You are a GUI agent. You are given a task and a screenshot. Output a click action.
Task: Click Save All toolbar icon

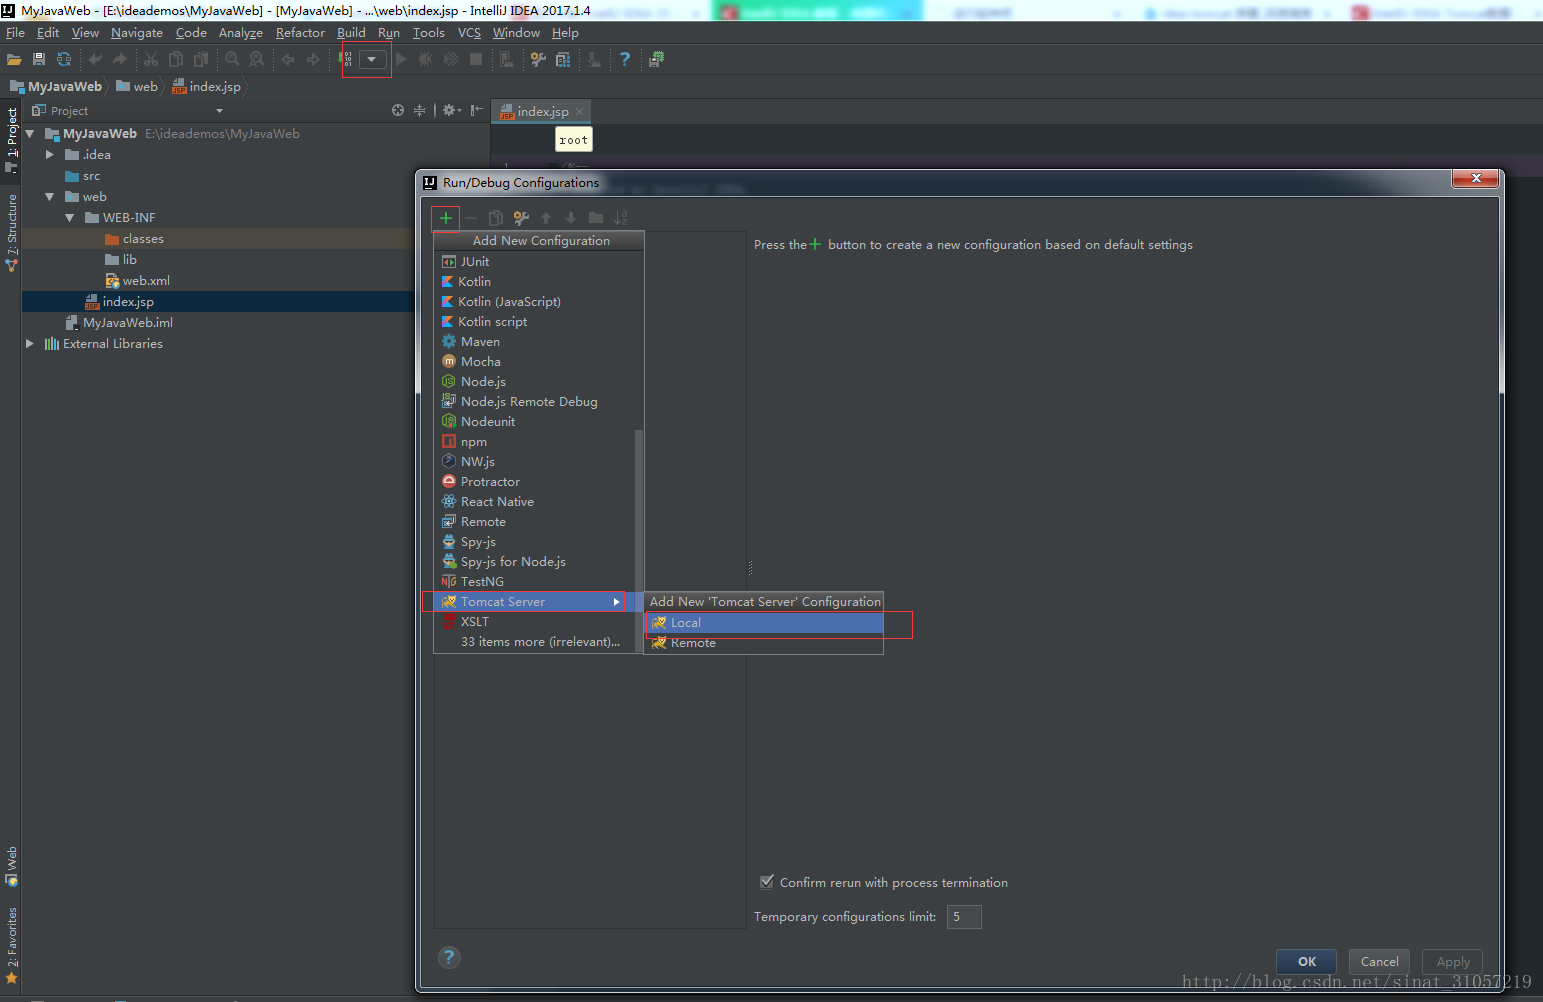(x=39, y=59)
